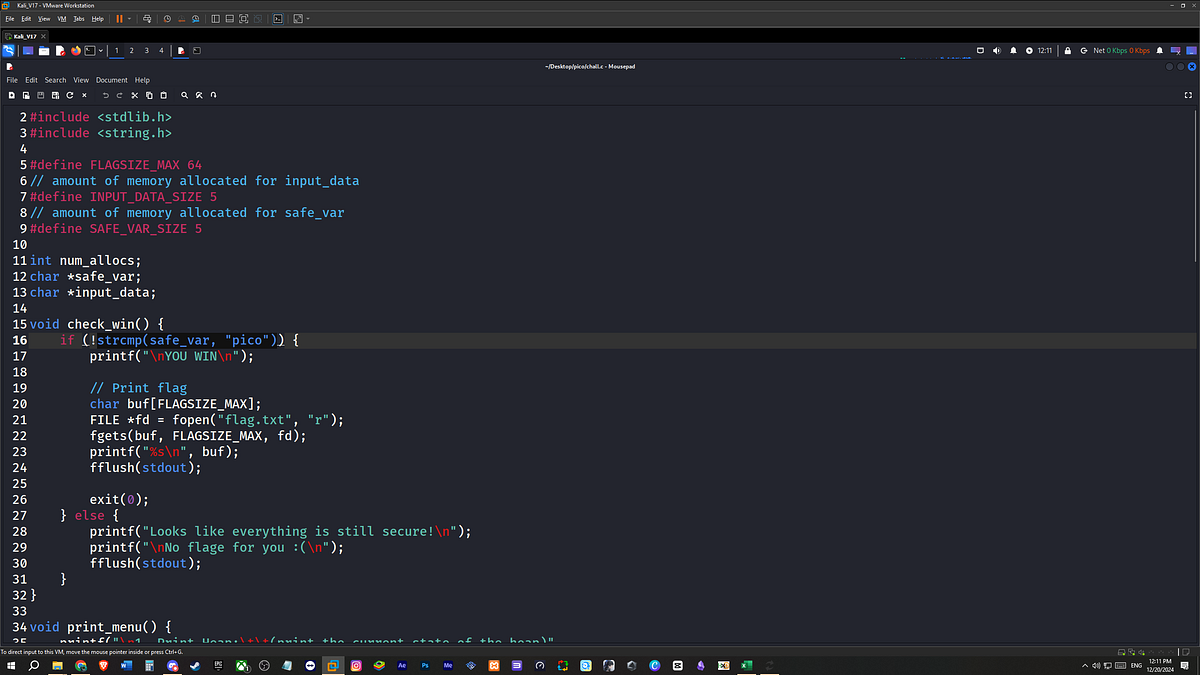Toggle Mousepad fullscreen mode
The width and height of the screenshot is (1200, 675).
point(1187,95)
